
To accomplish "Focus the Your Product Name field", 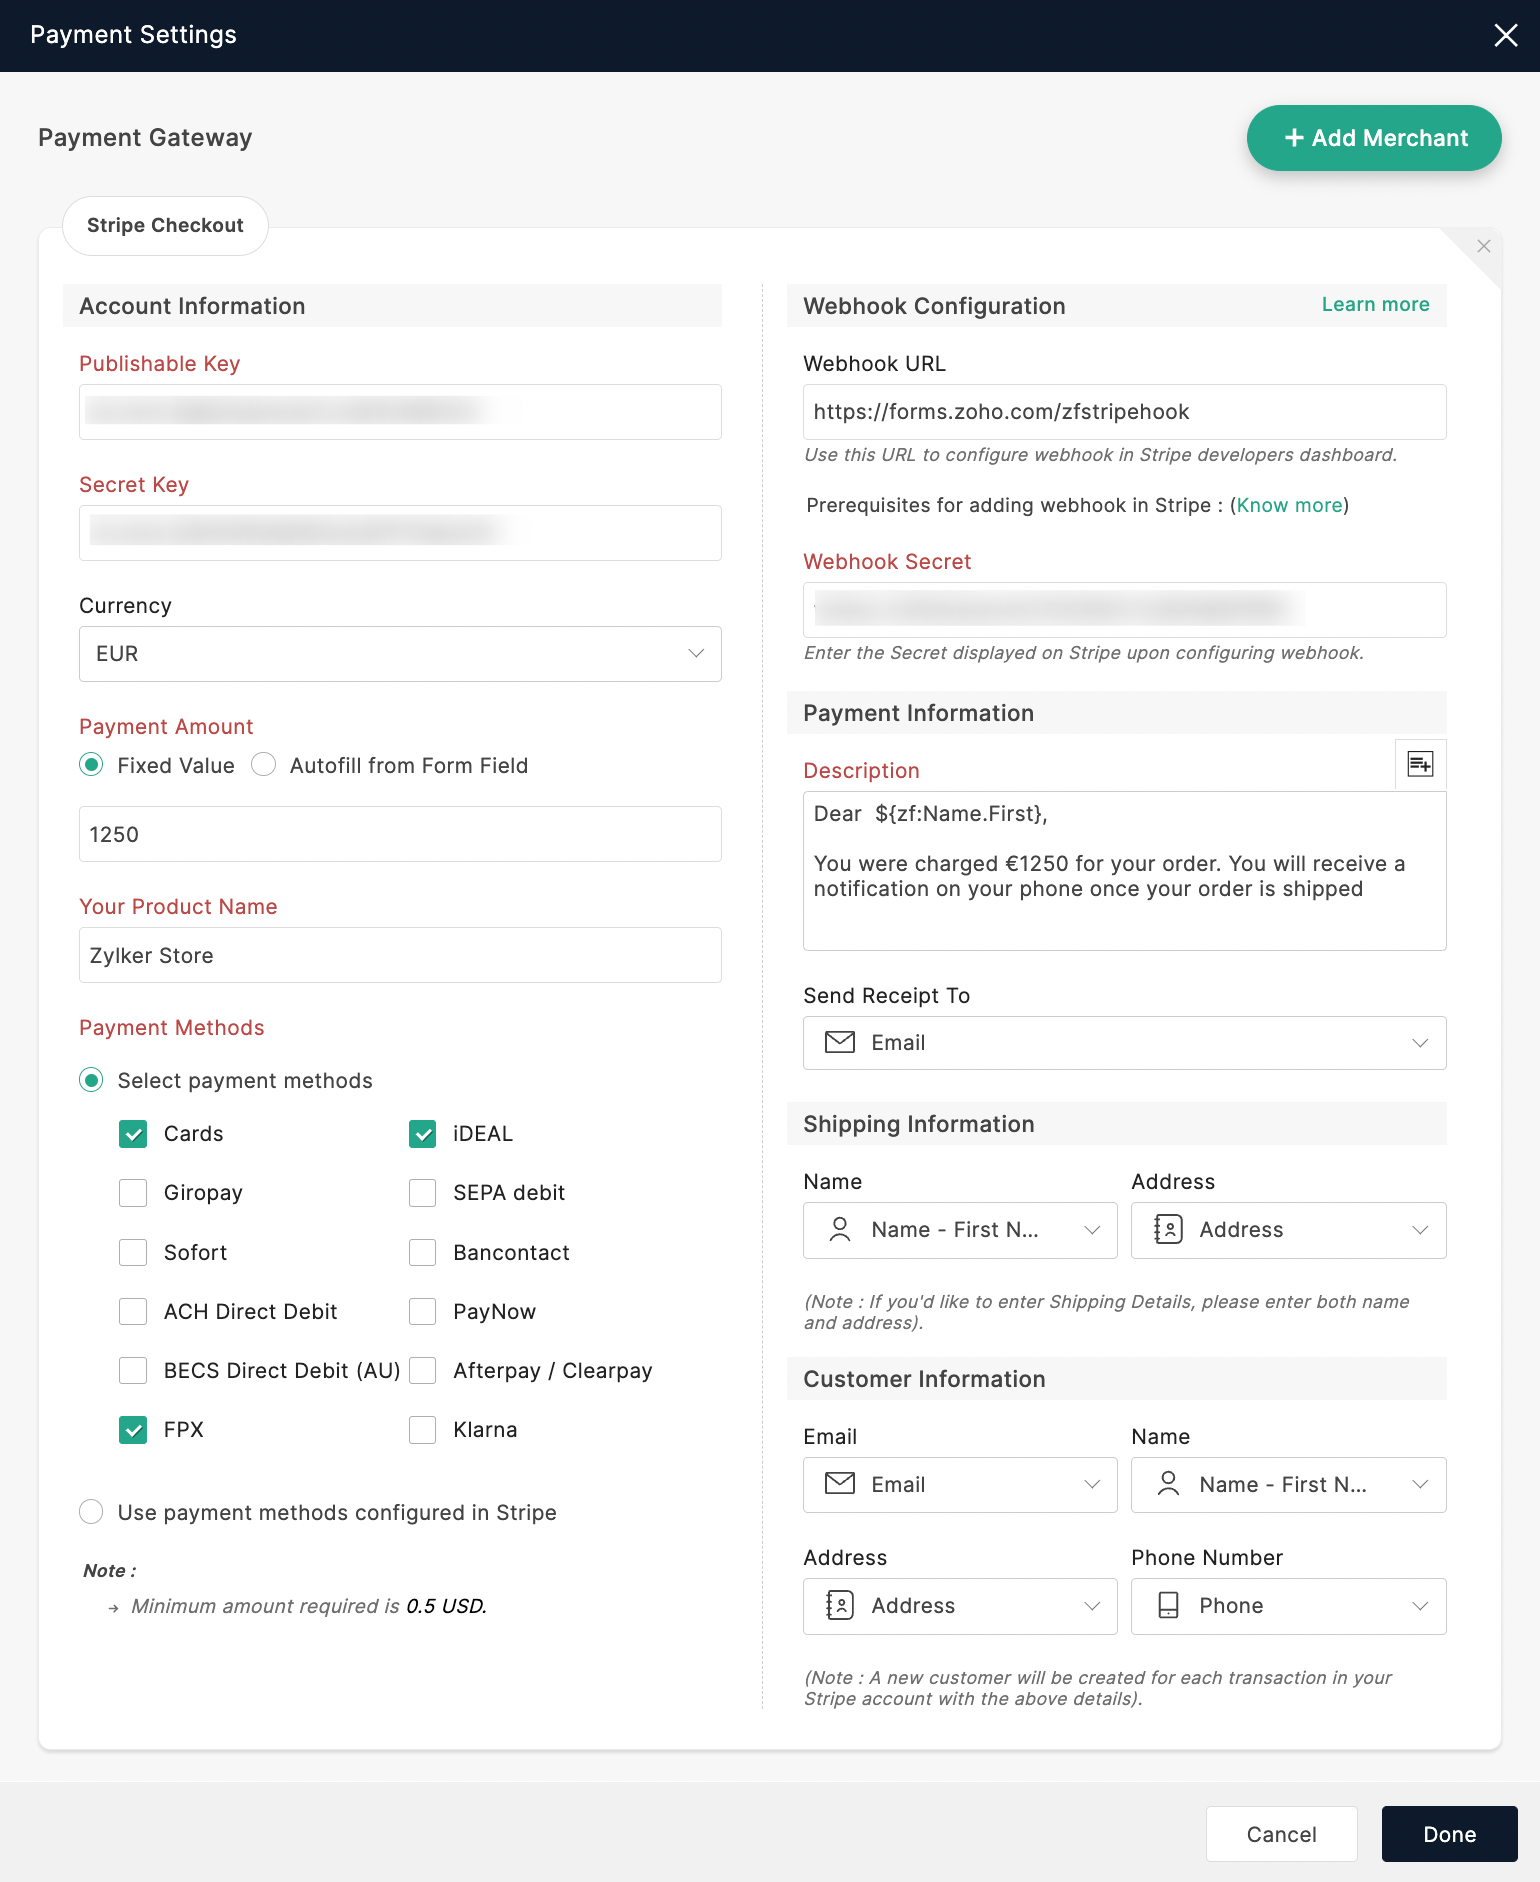I will pos(400,955).
